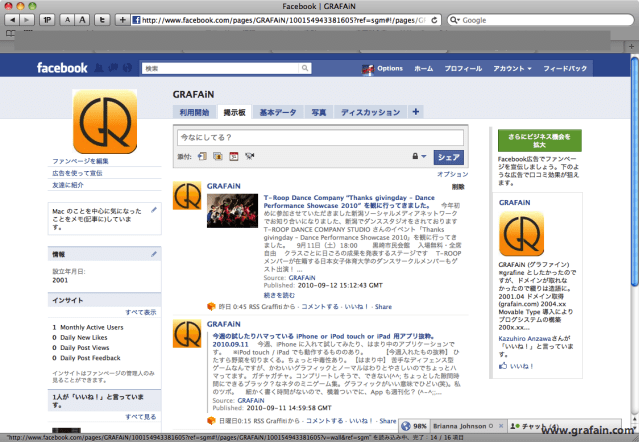Click the Twitter t toolbar button
The image size is (639, 442).
click(102, 20)
